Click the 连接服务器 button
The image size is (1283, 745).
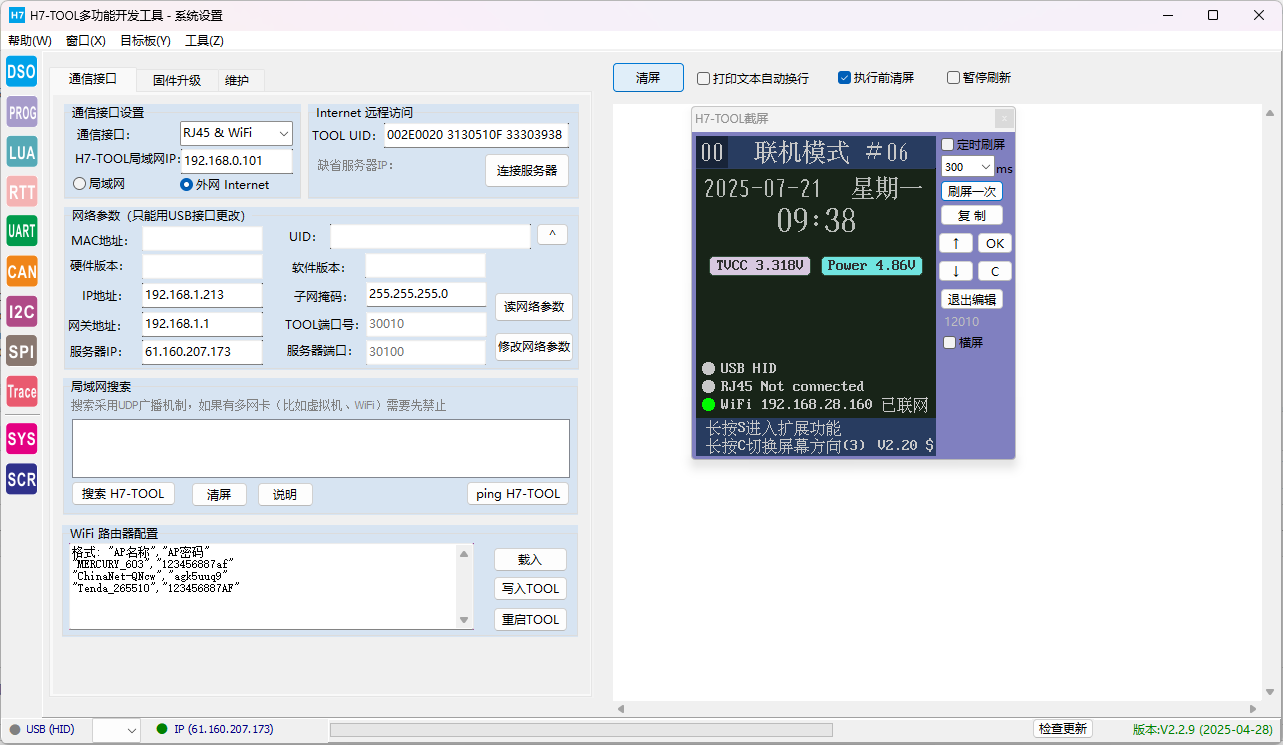pyautogui.click(x=527, y=170)
